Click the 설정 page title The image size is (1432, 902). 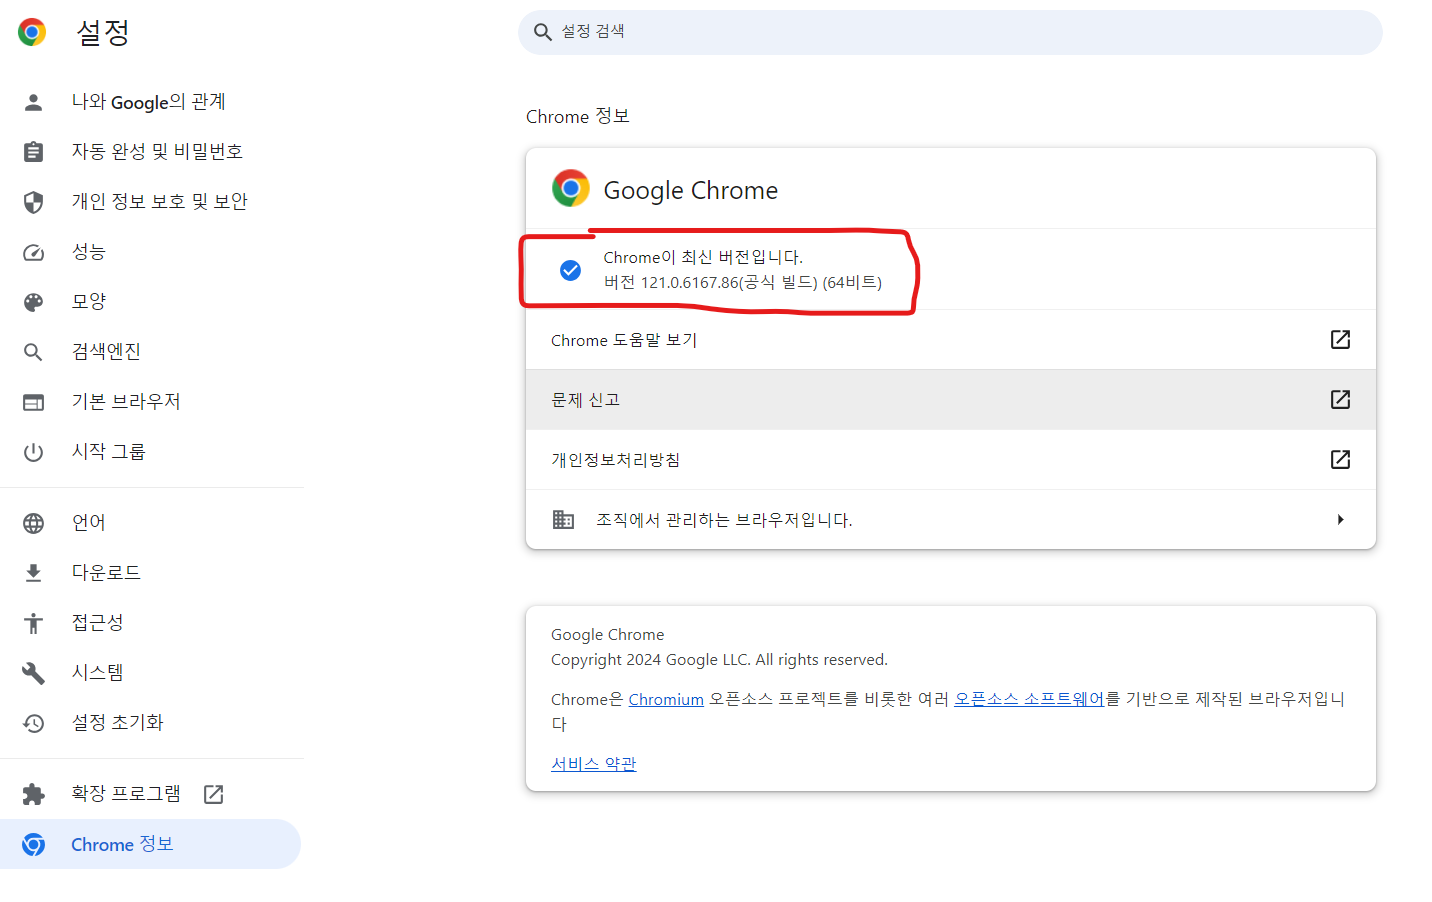103,32
